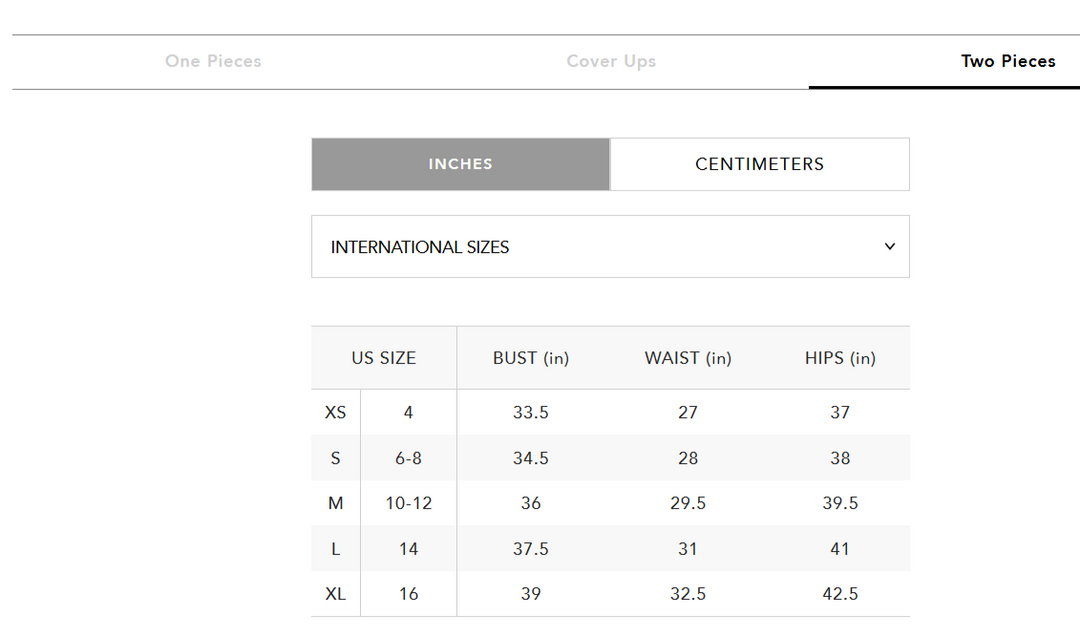Click waist value 29.5
This screenshot has height=636, width=1080.
point(687,504)
